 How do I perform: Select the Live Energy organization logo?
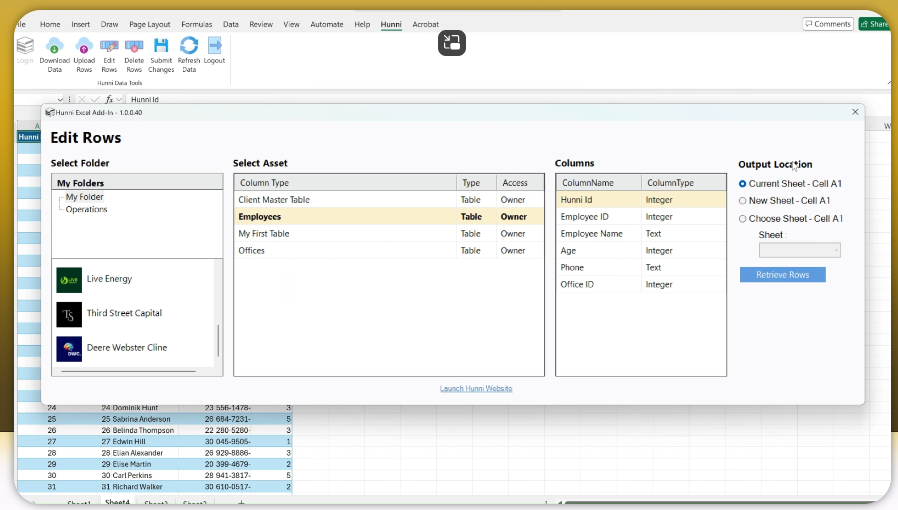tap(69, 280)
